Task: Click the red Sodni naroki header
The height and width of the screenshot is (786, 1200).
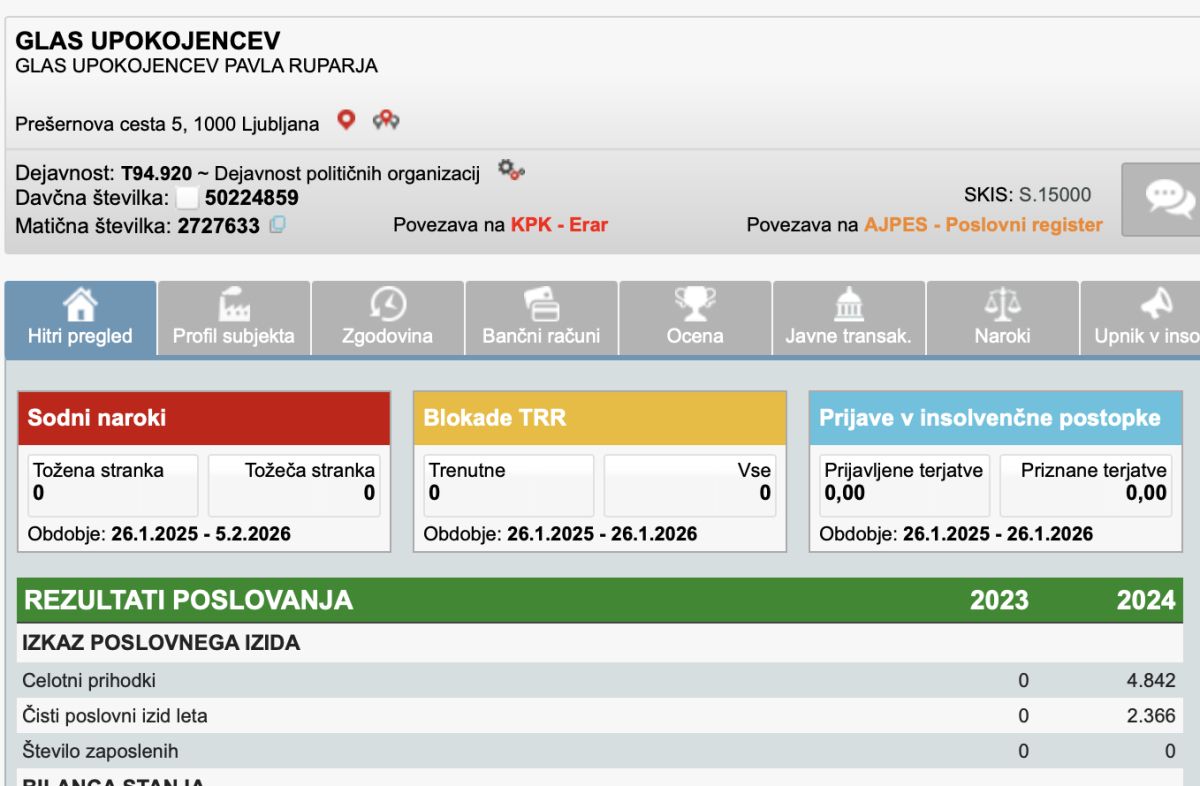Action: click(204, 418)
